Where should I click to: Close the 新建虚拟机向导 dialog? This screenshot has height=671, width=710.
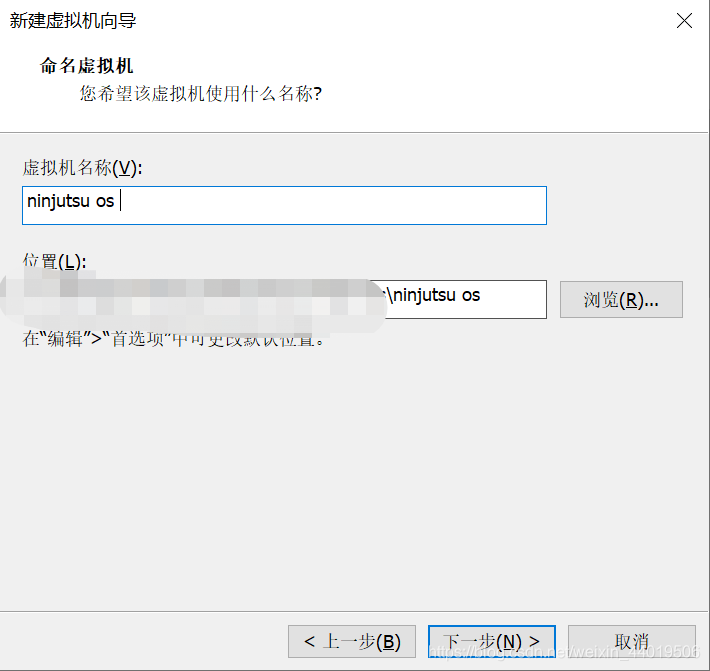point(684,20)
